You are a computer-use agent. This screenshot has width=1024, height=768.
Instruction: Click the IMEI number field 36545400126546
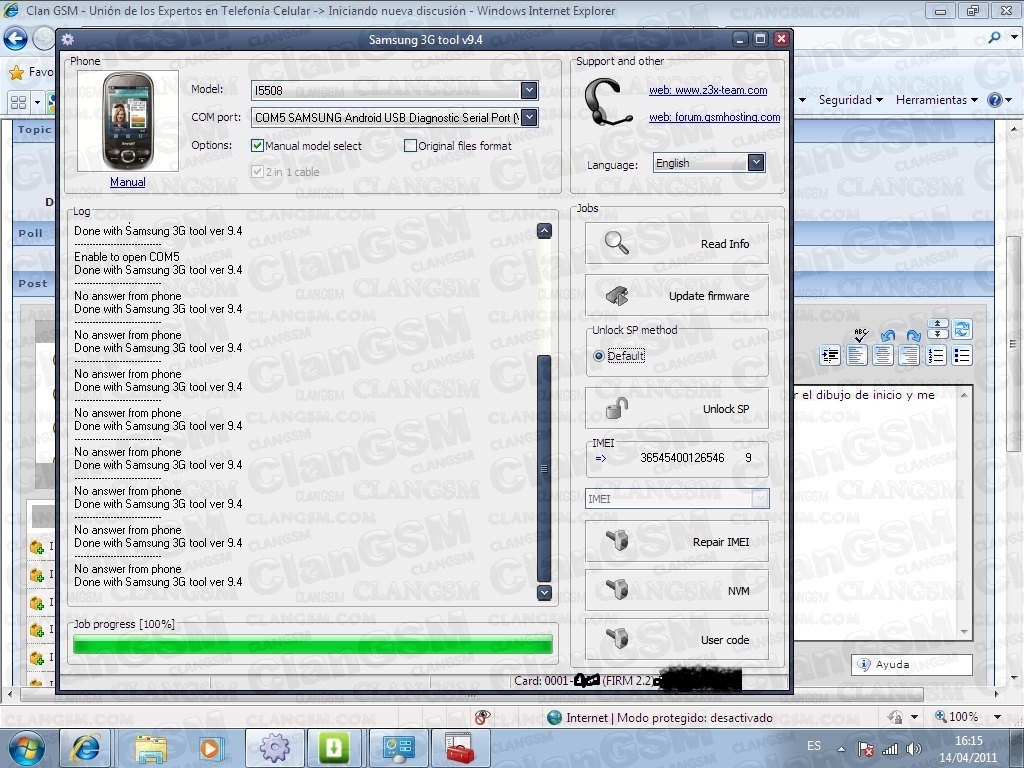click(682, 458)
